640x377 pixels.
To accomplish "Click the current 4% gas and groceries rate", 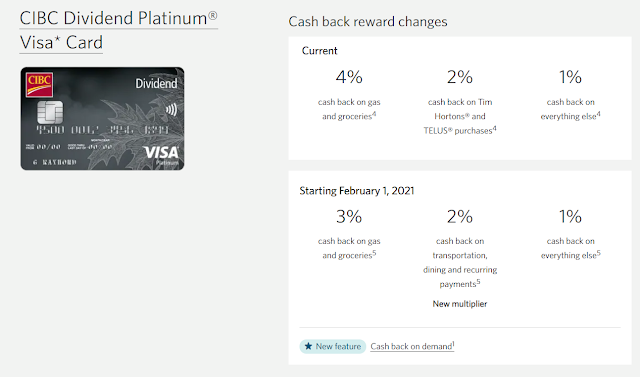I will point(349,77).
